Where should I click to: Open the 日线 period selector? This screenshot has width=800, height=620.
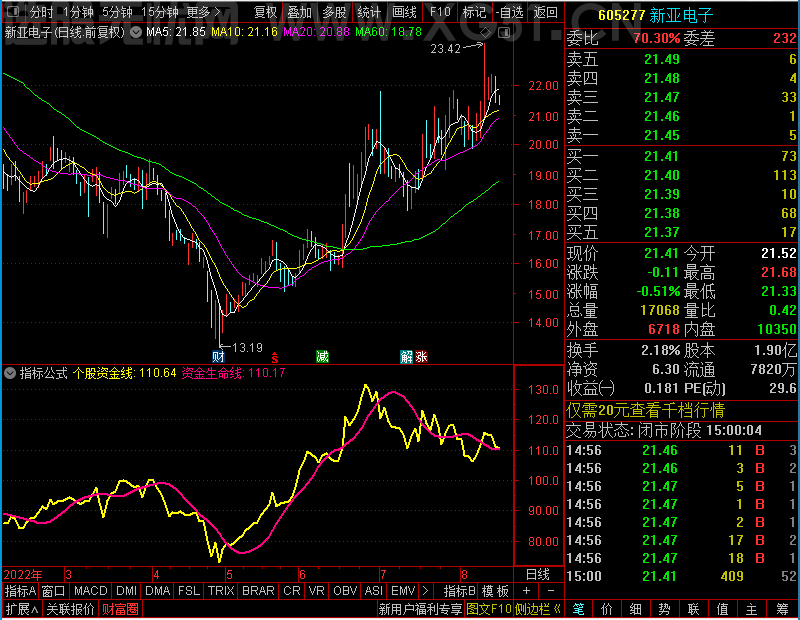coord(538,574)
